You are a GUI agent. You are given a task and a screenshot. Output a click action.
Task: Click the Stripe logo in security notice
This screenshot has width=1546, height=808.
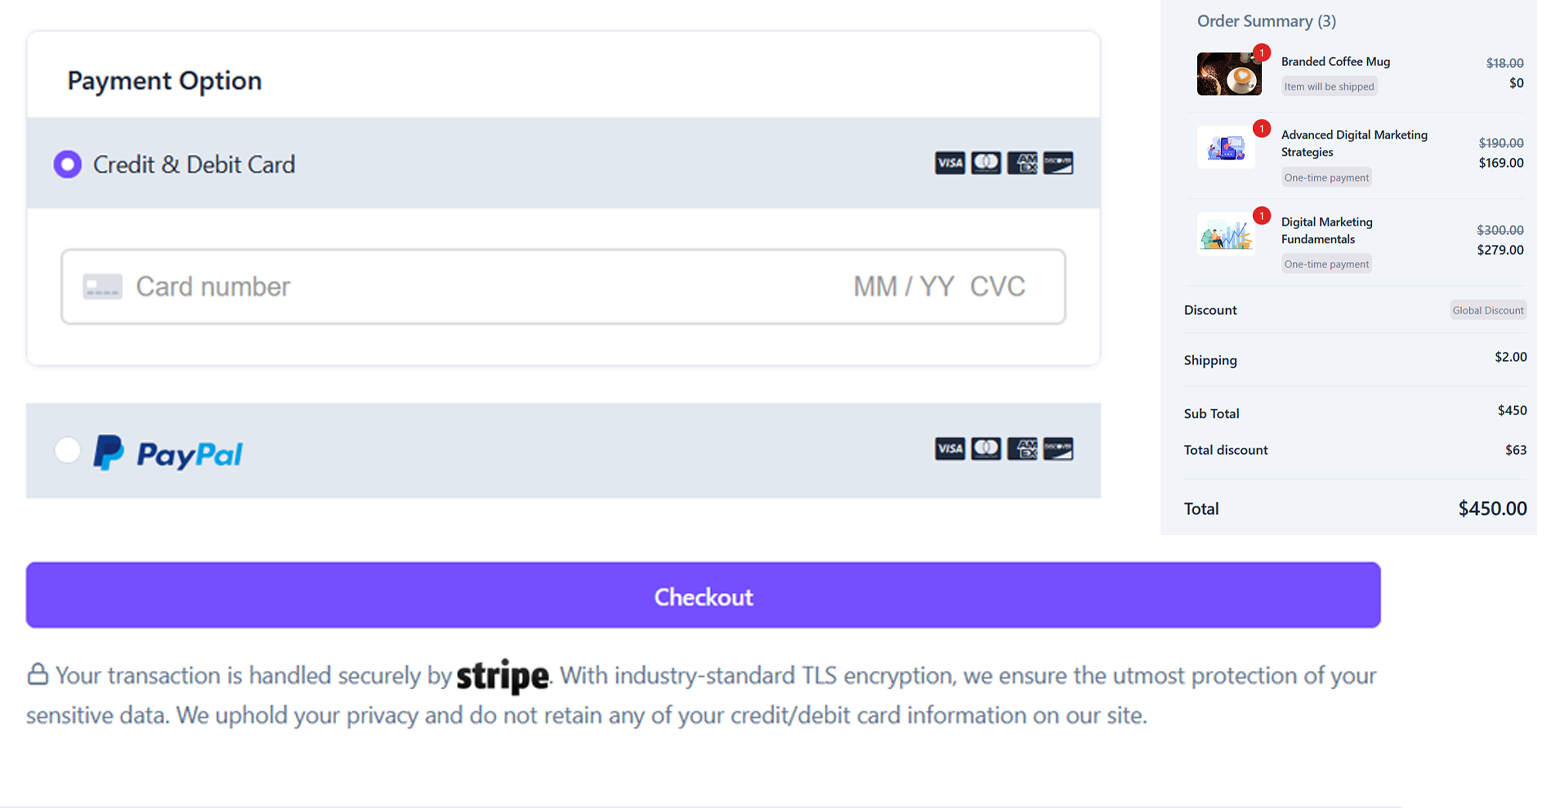[502, 676]
